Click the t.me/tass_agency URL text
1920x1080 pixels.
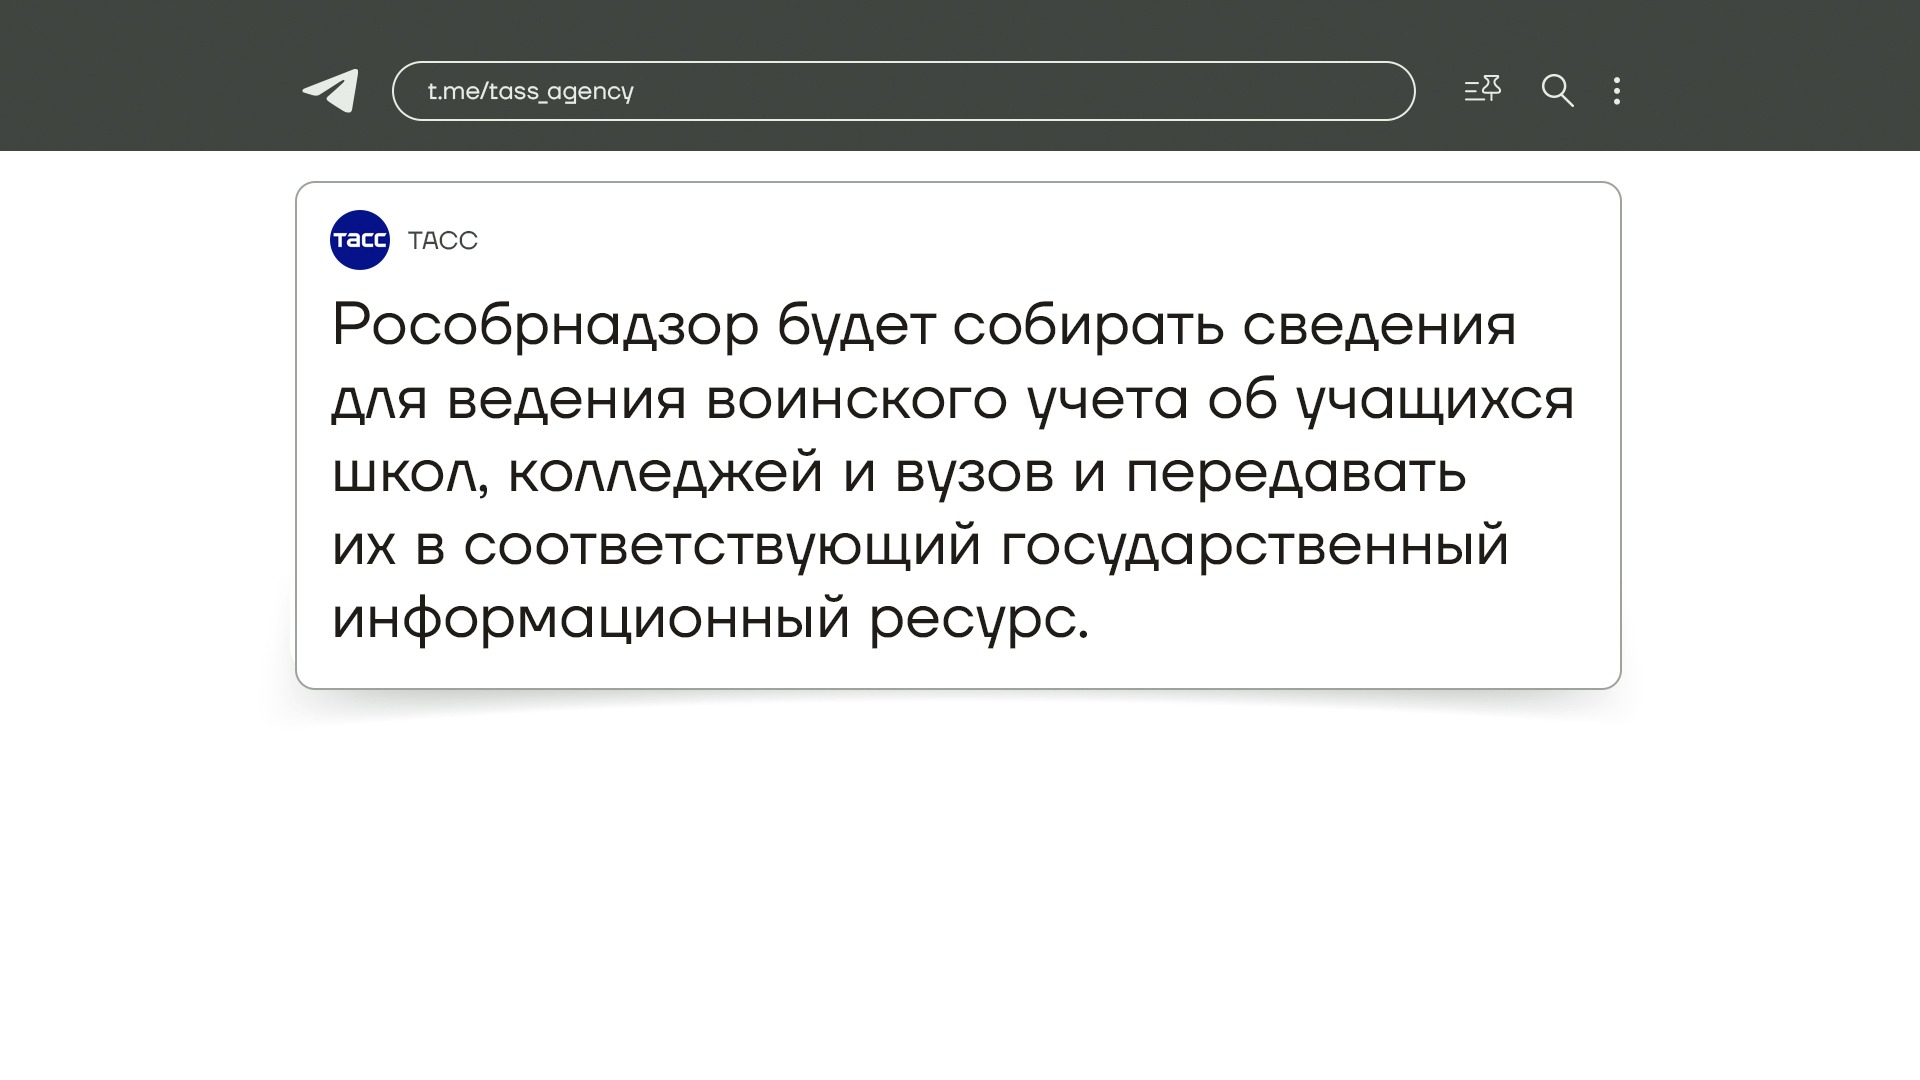pyautogui.click(x=530, y=92)
